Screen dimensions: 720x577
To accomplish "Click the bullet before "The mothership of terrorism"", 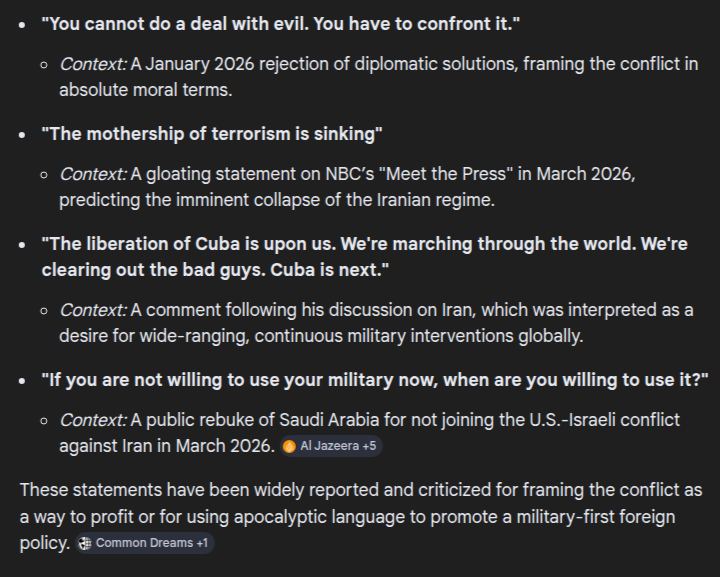I will [x=22, y=135].
